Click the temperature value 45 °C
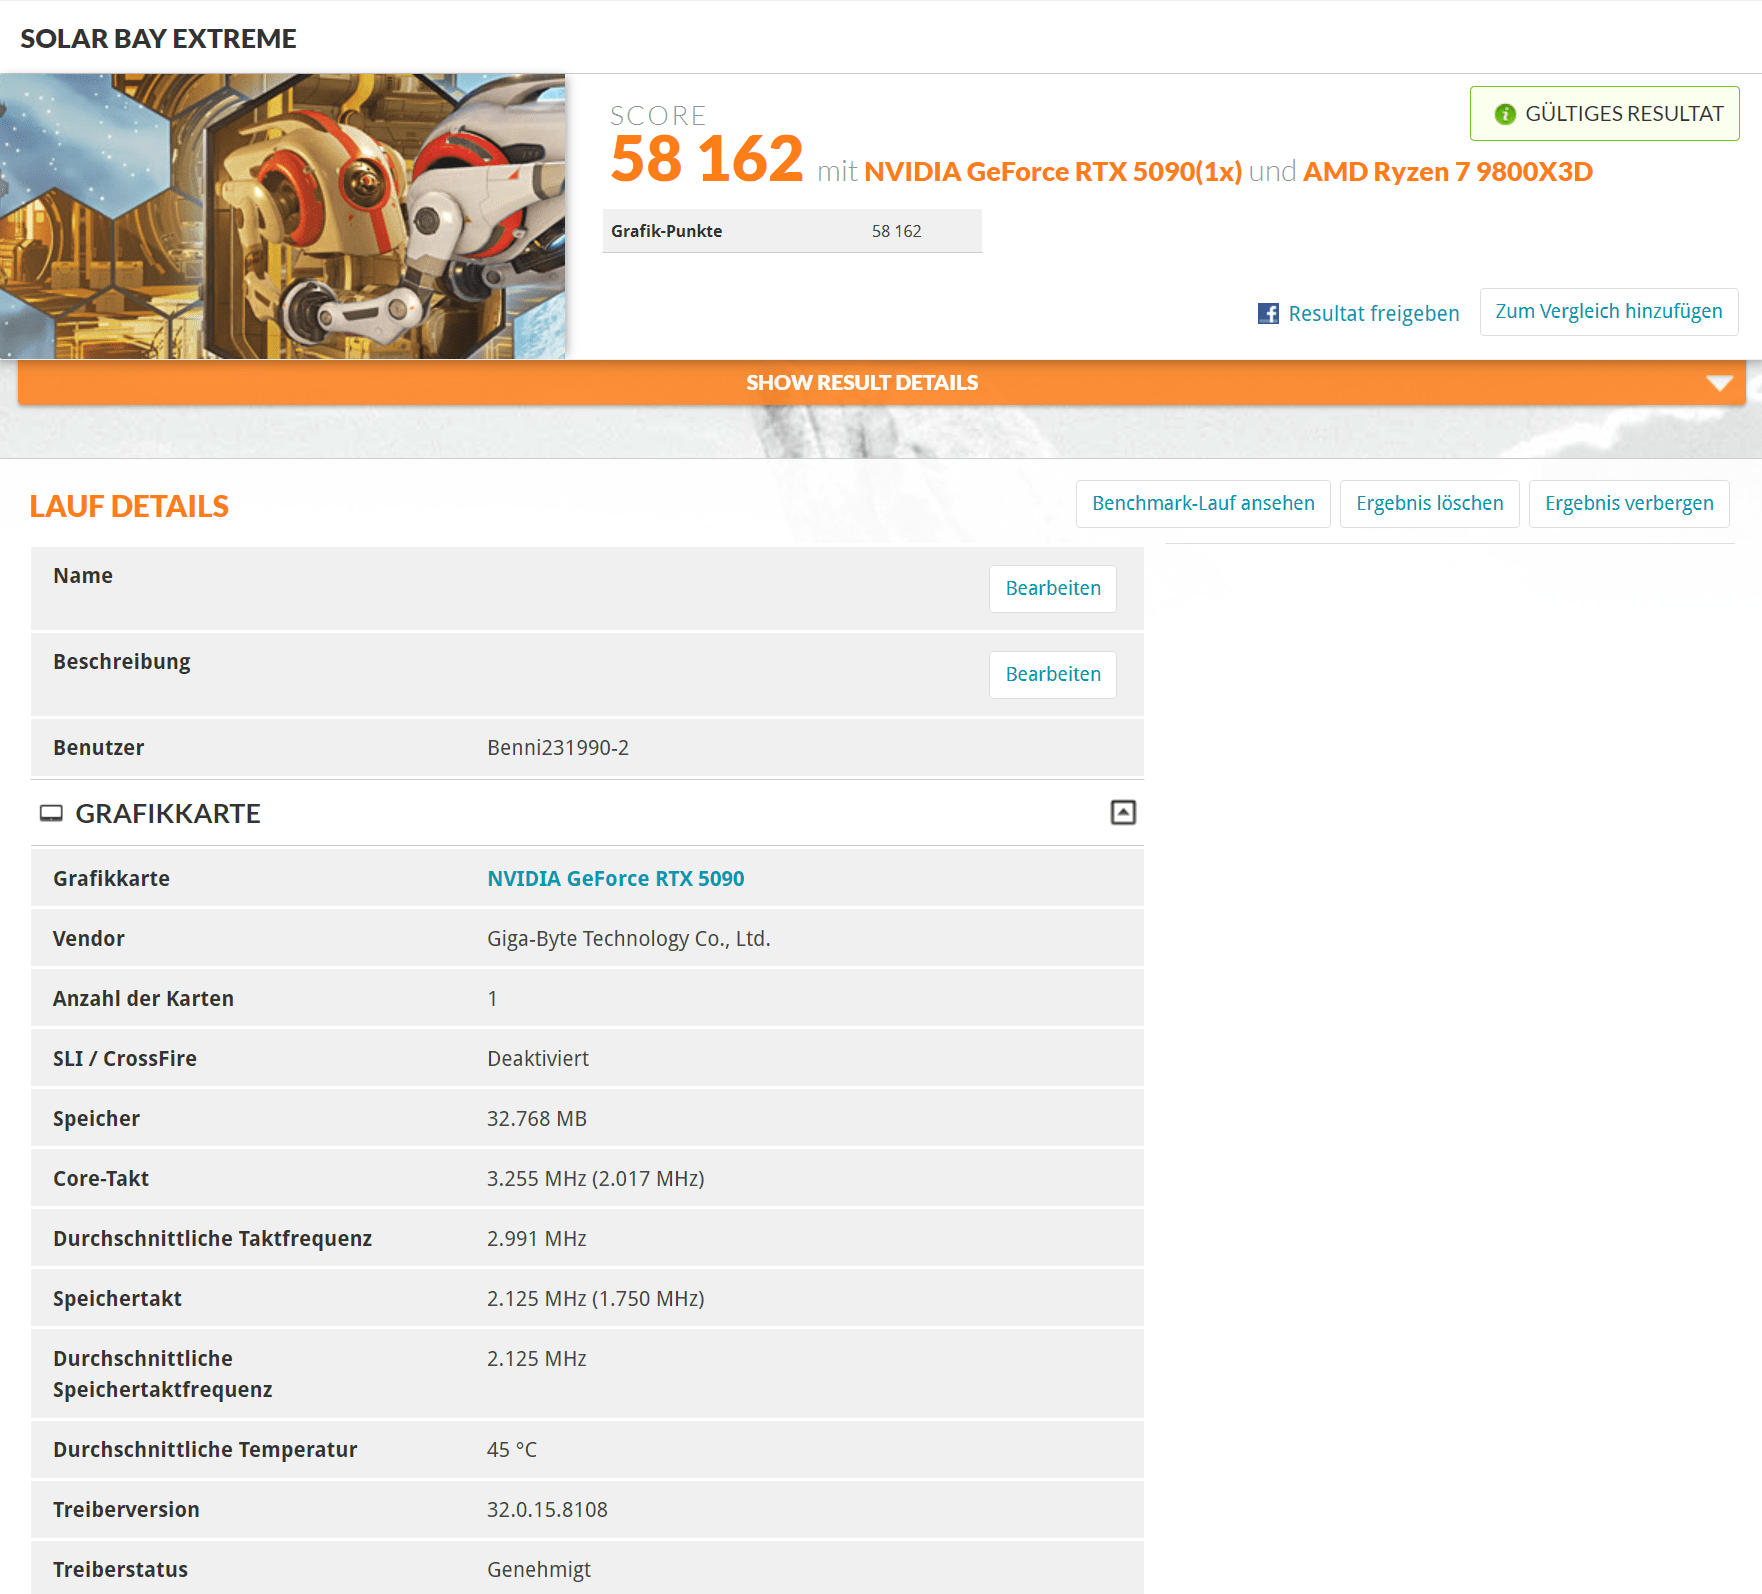The width and height of the screenshot is (1762, 1594). [x=511, y=1450]
